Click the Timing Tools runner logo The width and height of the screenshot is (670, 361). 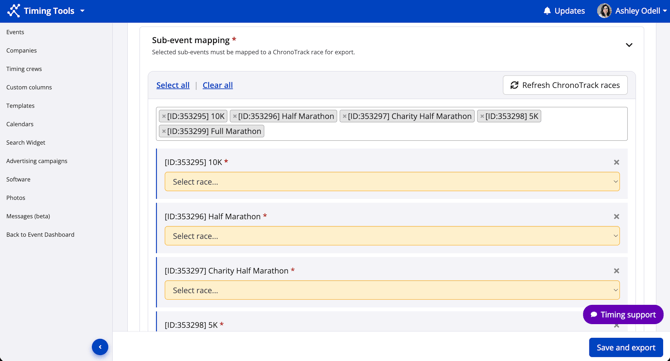point(14,11)
